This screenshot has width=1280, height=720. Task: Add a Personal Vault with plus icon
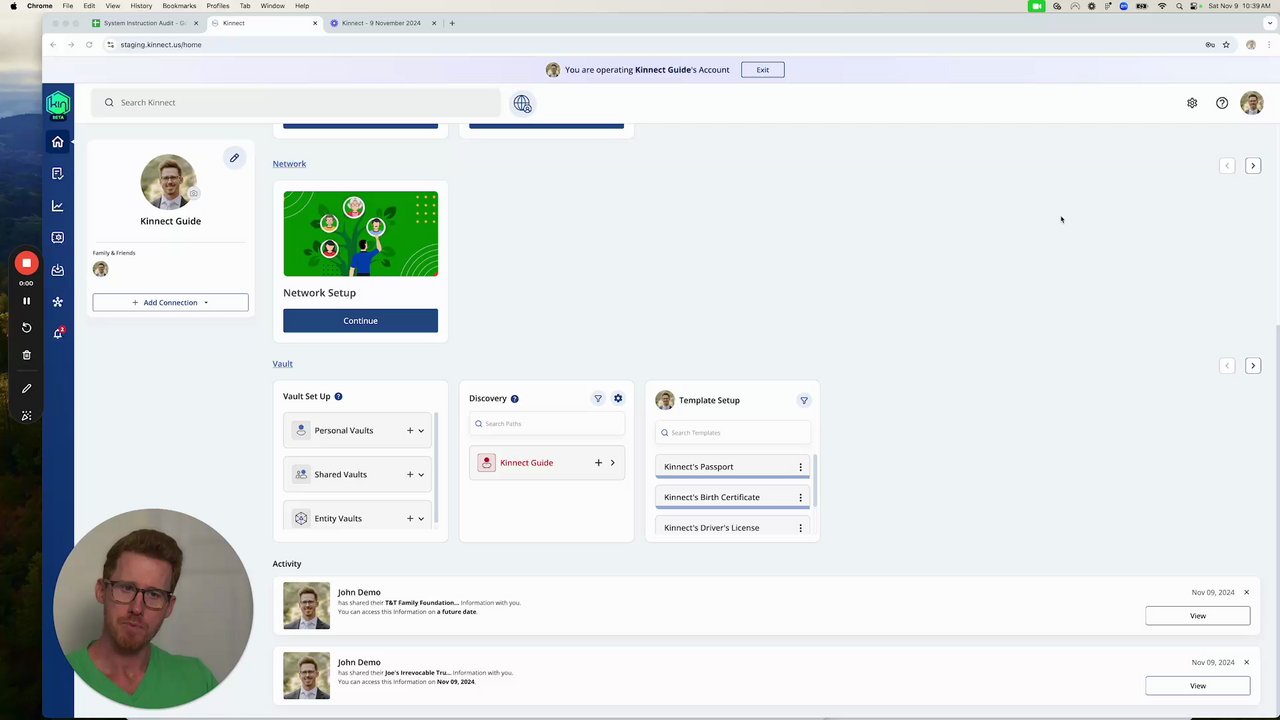point(409,431)
